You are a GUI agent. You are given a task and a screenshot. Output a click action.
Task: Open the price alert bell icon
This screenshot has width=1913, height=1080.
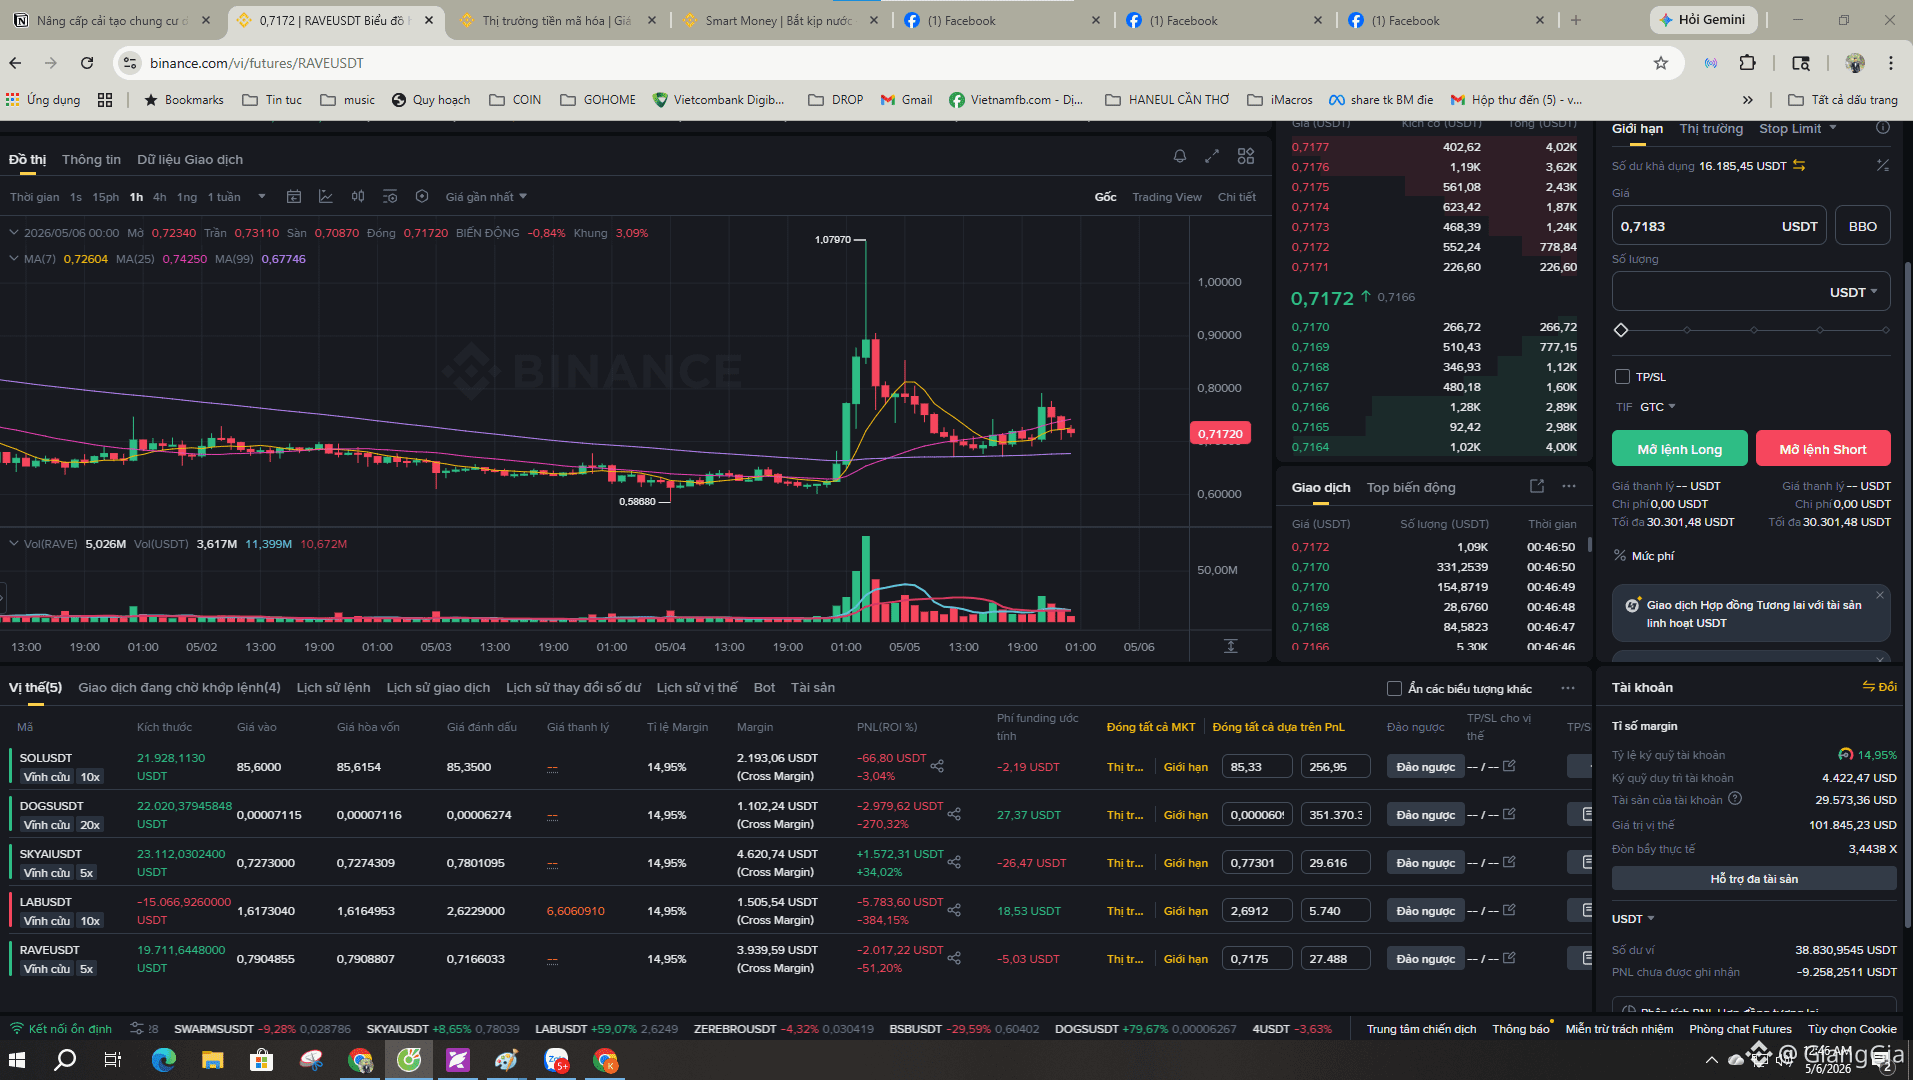[1180, 156]
